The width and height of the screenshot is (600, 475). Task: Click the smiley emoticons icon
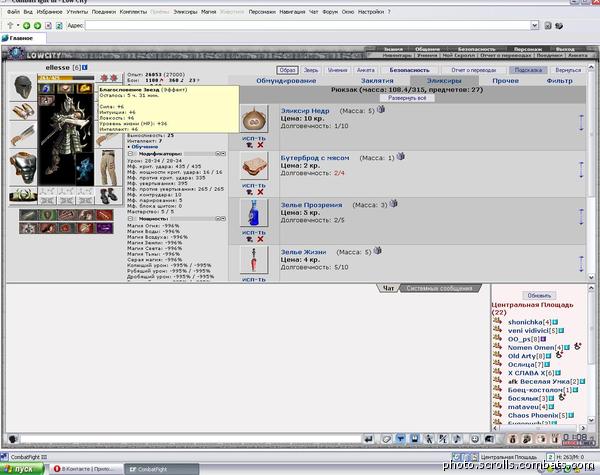[475, 439]
